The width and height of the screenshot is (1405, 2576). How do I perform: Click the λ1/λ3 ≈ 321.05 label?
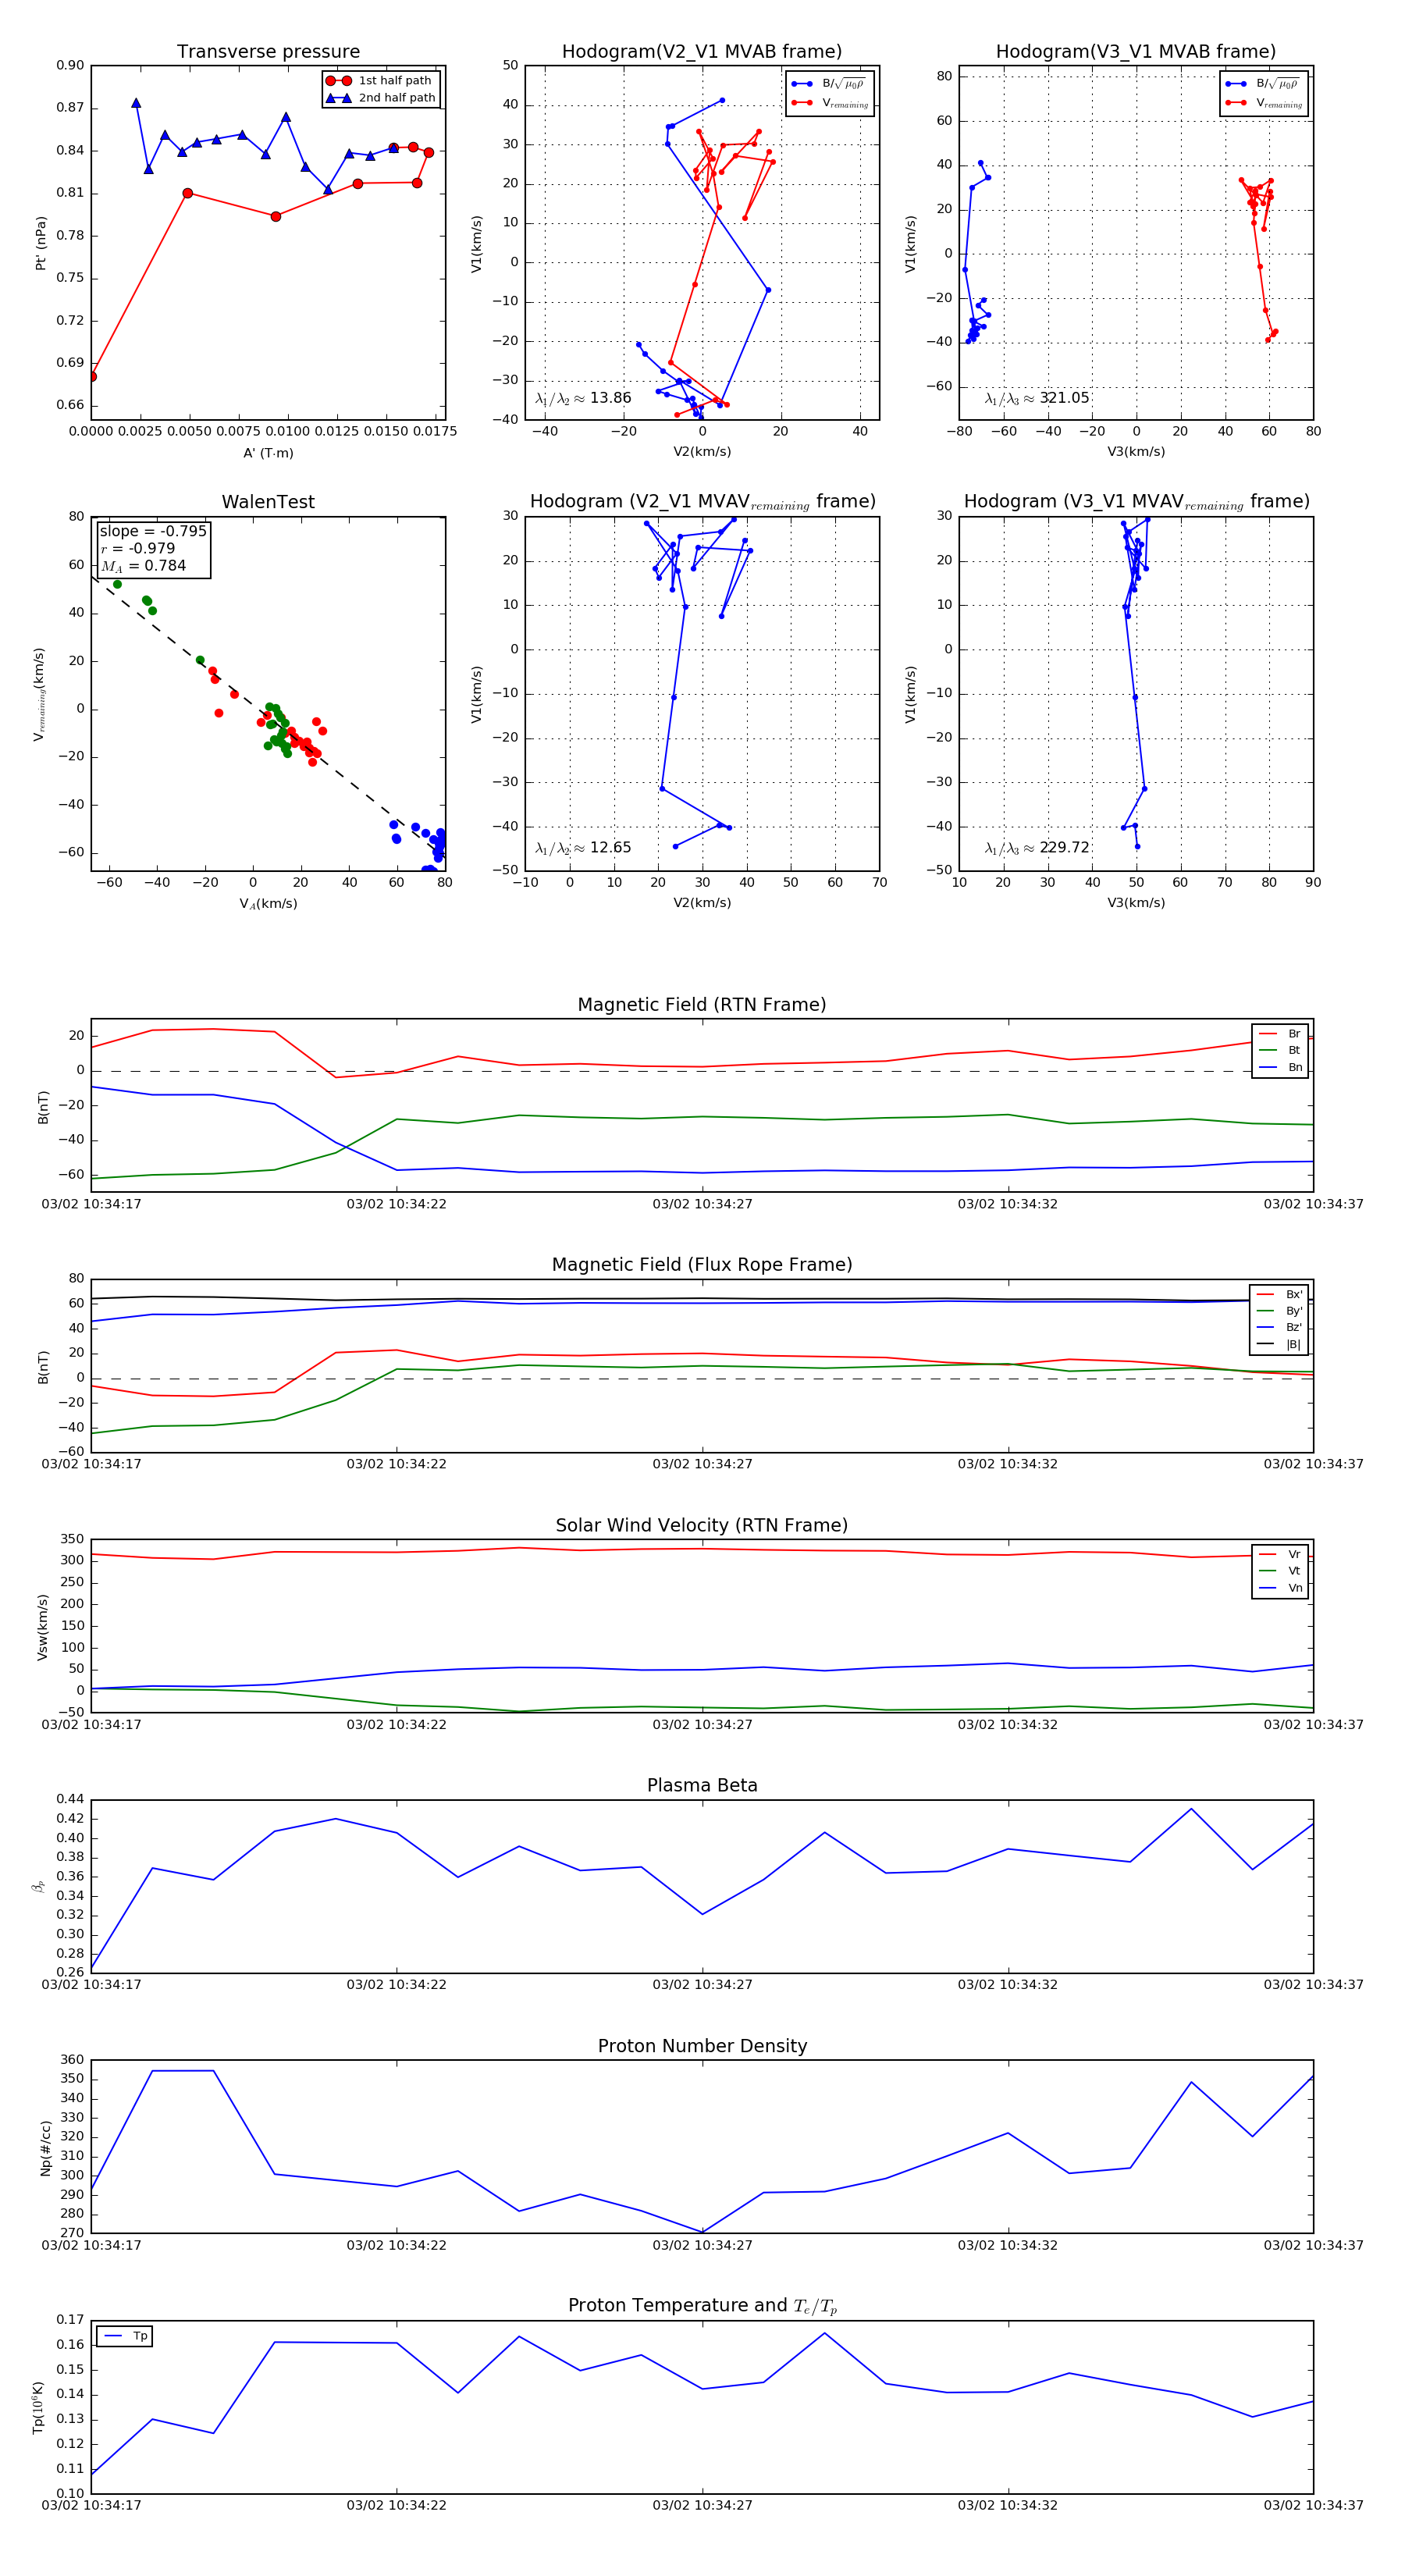[1037, 398]
